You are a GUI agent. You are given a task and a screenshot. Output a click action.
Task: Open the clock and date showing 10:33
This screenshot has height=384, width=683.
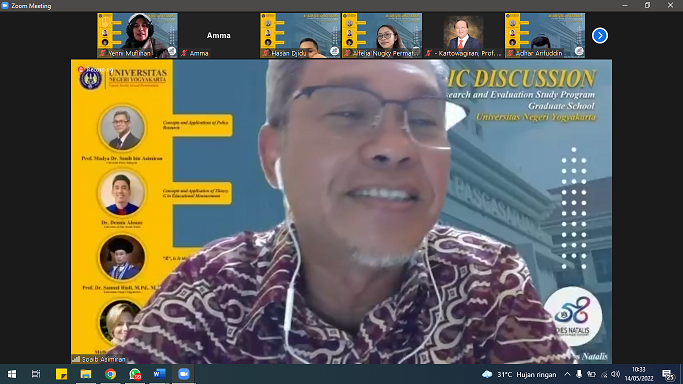click(x=639, y=374)
